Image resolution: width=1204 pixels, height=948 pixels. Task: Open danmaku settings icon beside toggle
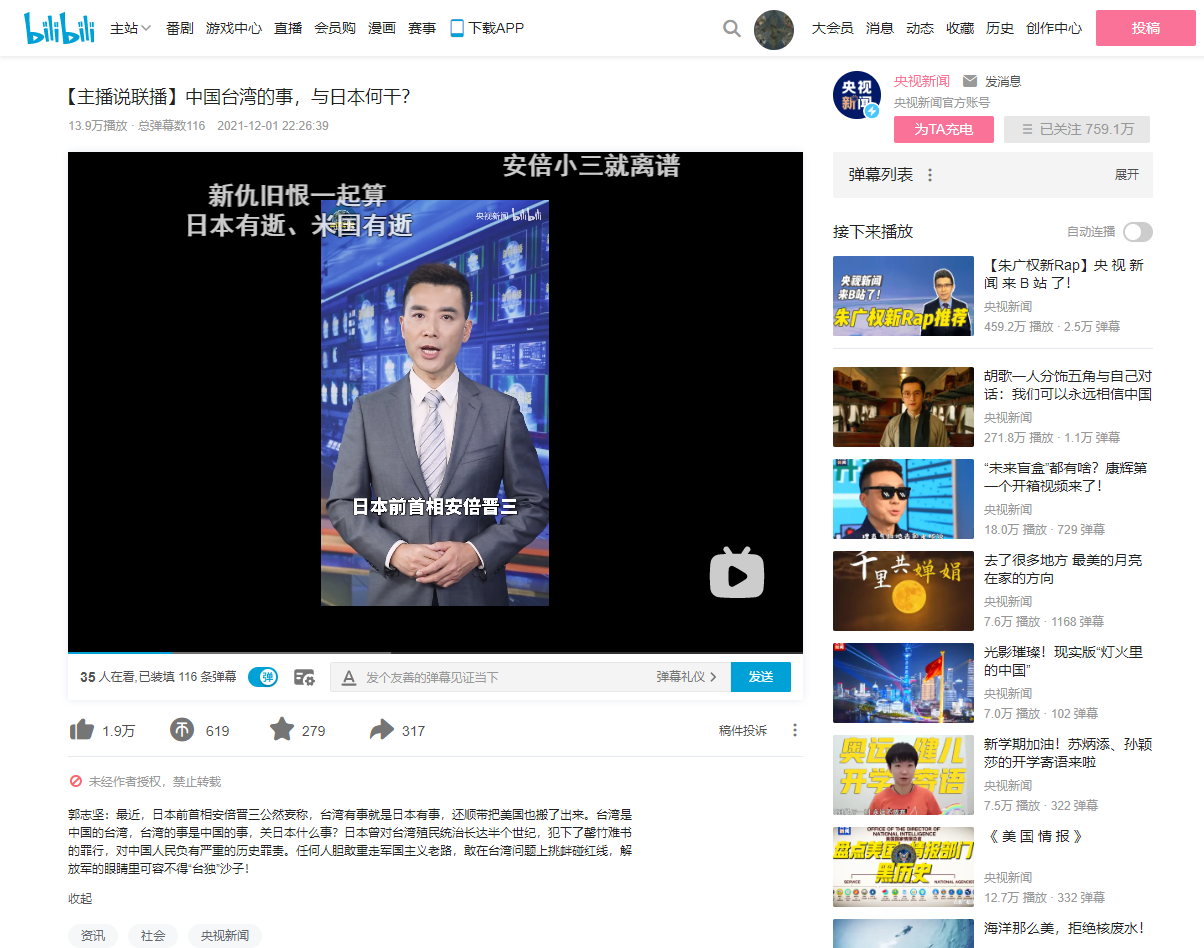click(304, 677)
